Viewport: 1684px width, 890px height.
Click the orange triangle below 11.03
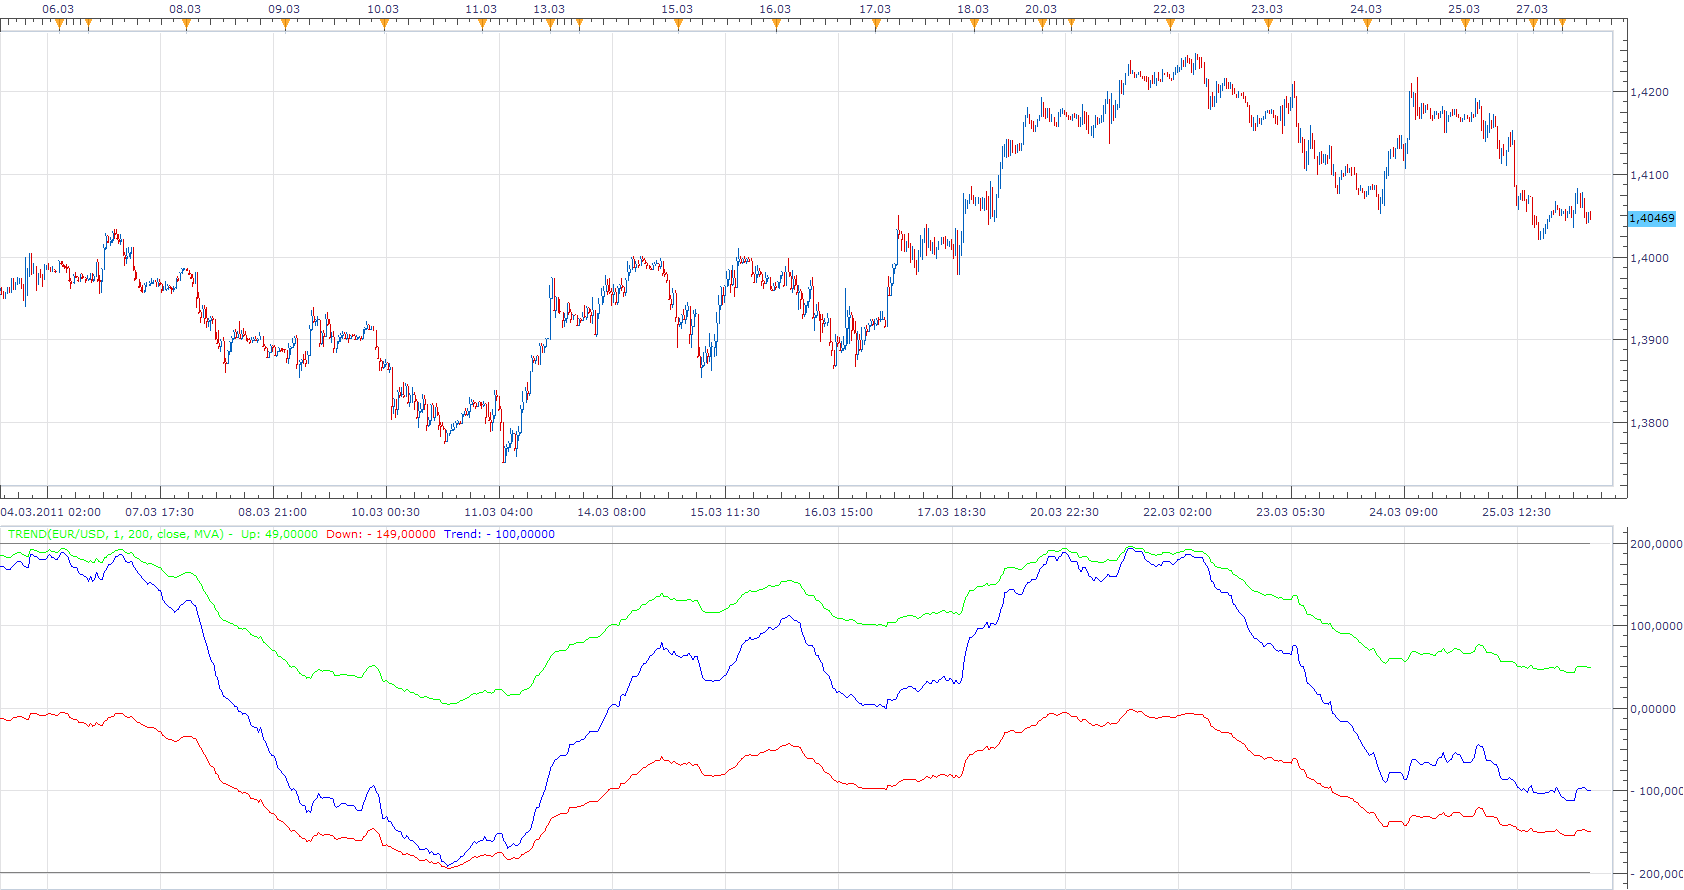coord(482,25)
